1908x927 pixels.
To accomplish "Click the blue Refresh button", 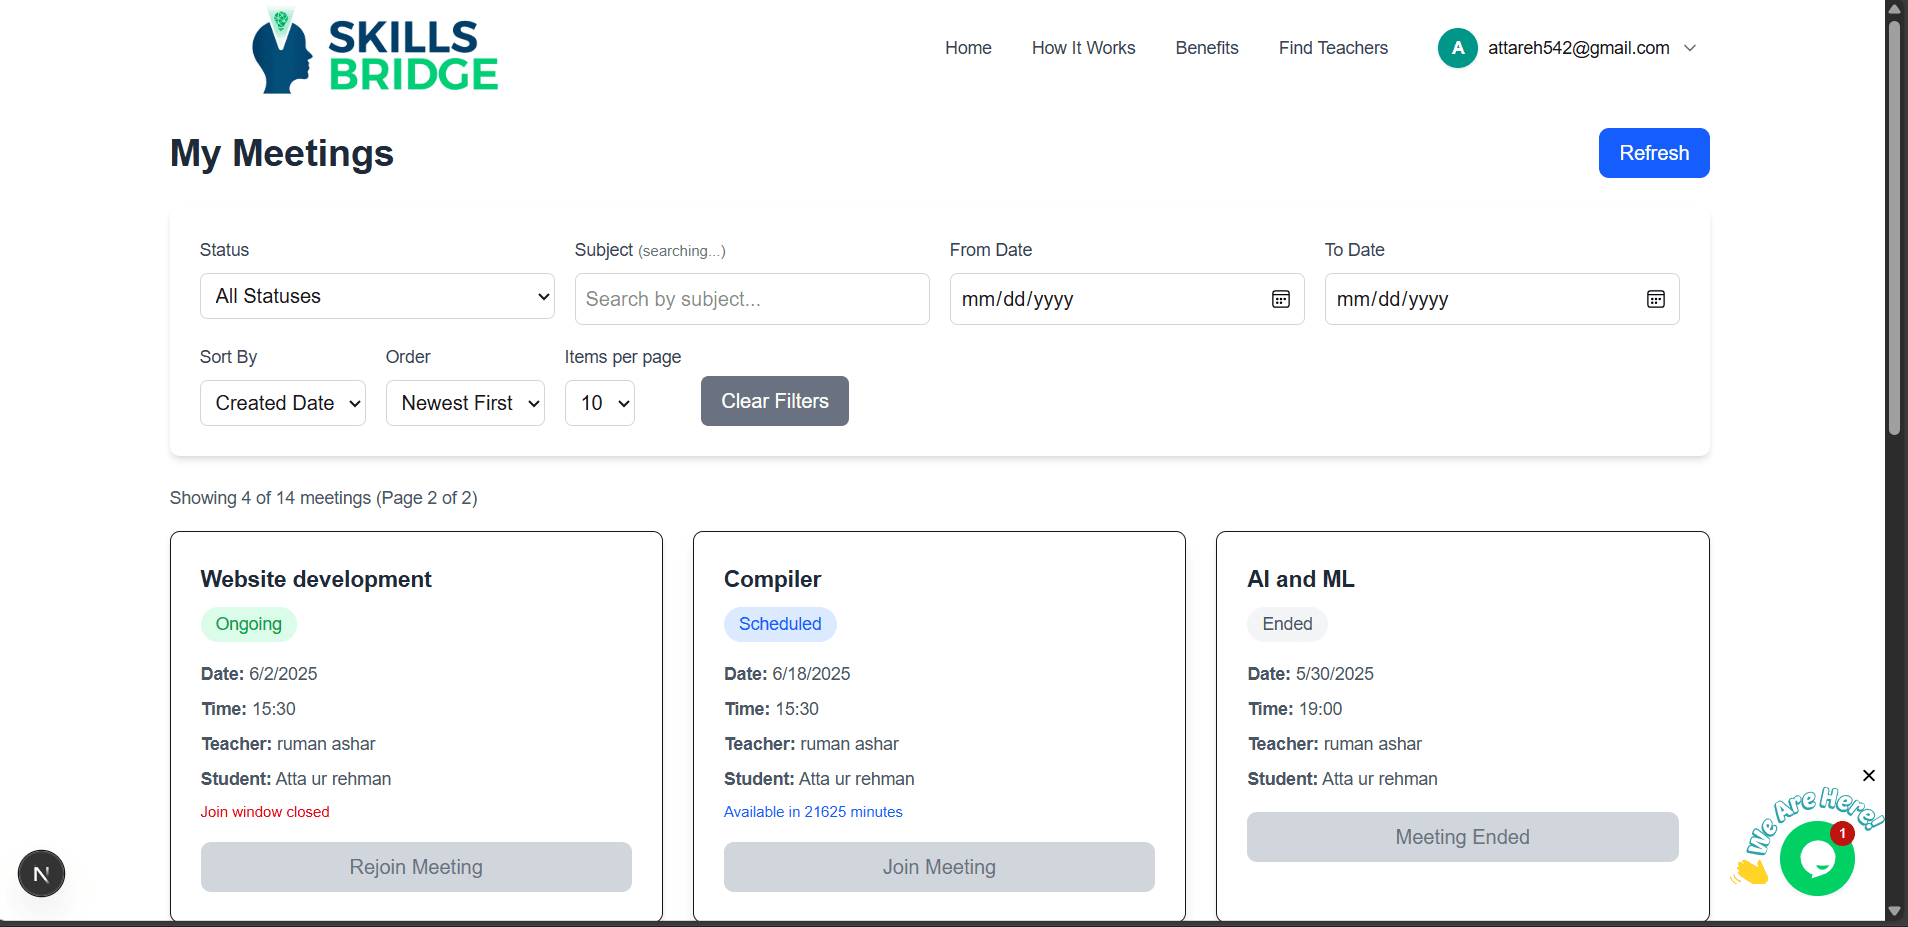I will click(1654, 153).
